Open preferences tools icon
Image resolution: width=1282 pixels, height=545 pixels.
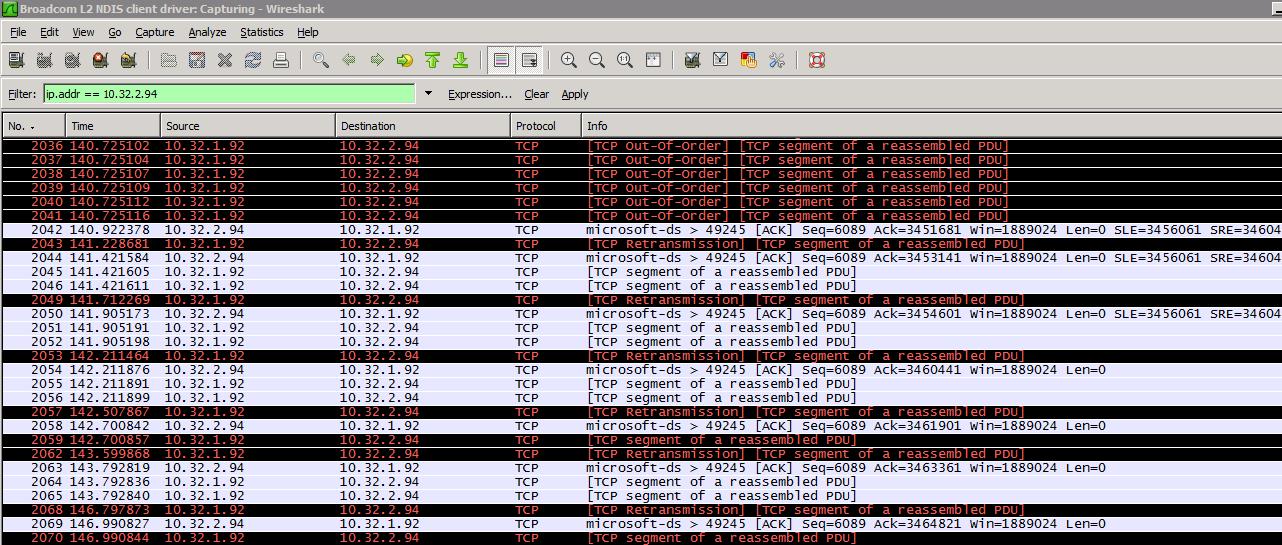point(776,60)
